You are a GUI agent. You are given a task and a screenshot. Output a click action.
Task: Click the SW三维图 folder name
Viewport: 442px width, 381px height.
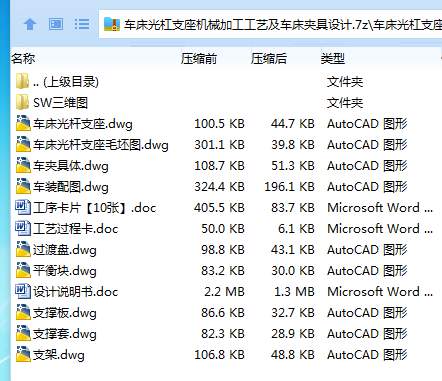(x=60, y=103)
